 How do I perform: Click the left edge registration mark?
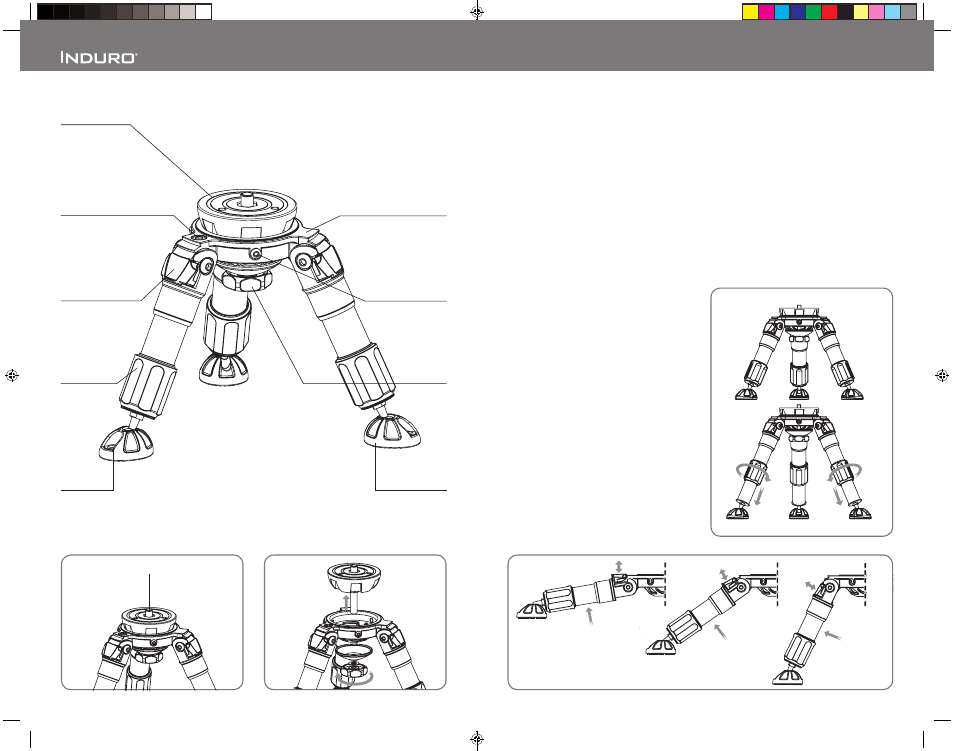(12, 376)
